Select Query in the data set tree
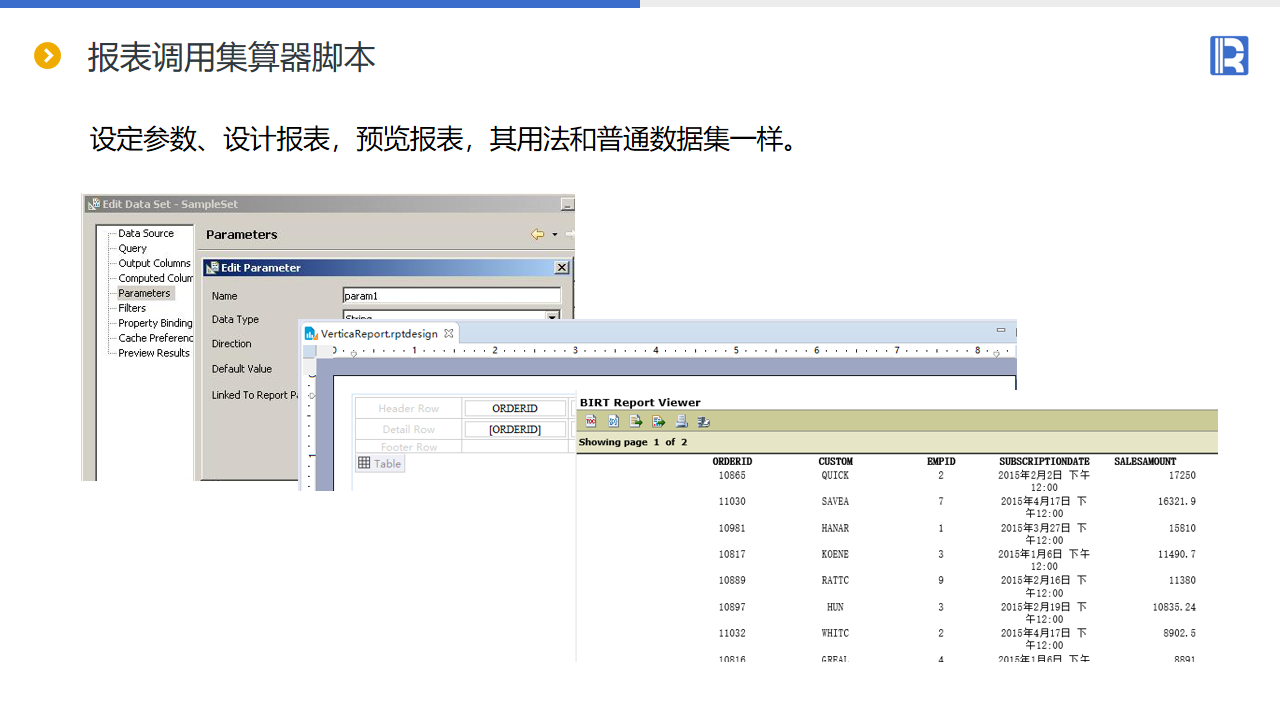The image size is (1280, 720). [x=132, y=248]
